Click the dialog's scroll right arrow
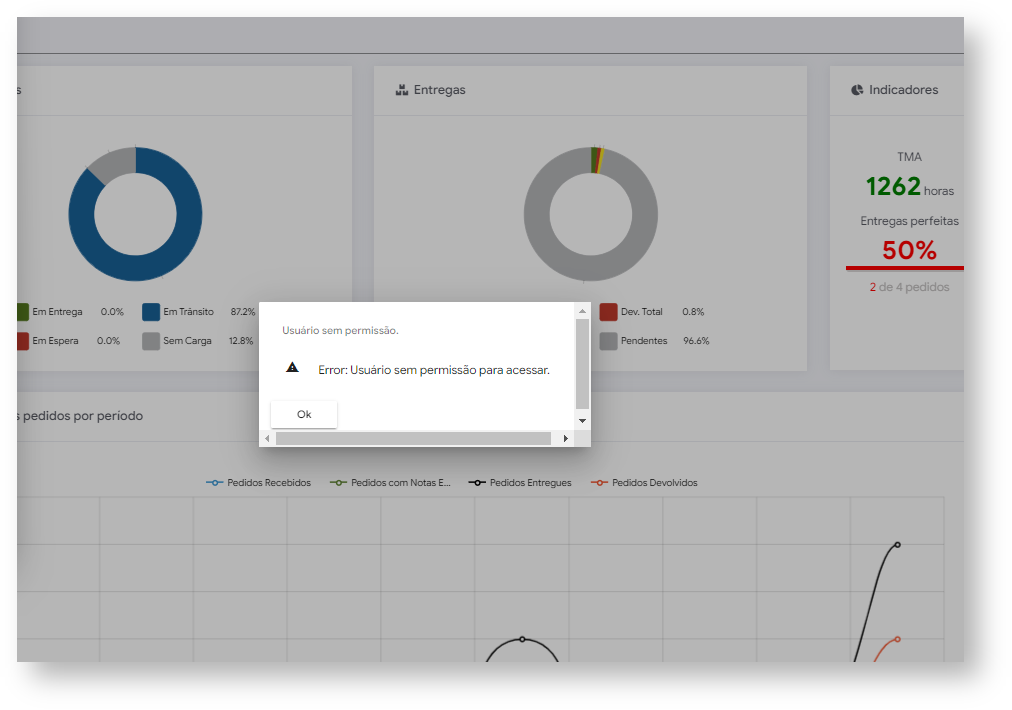The width and height of the screenshot is (1012, 710). tap(565, 439)
